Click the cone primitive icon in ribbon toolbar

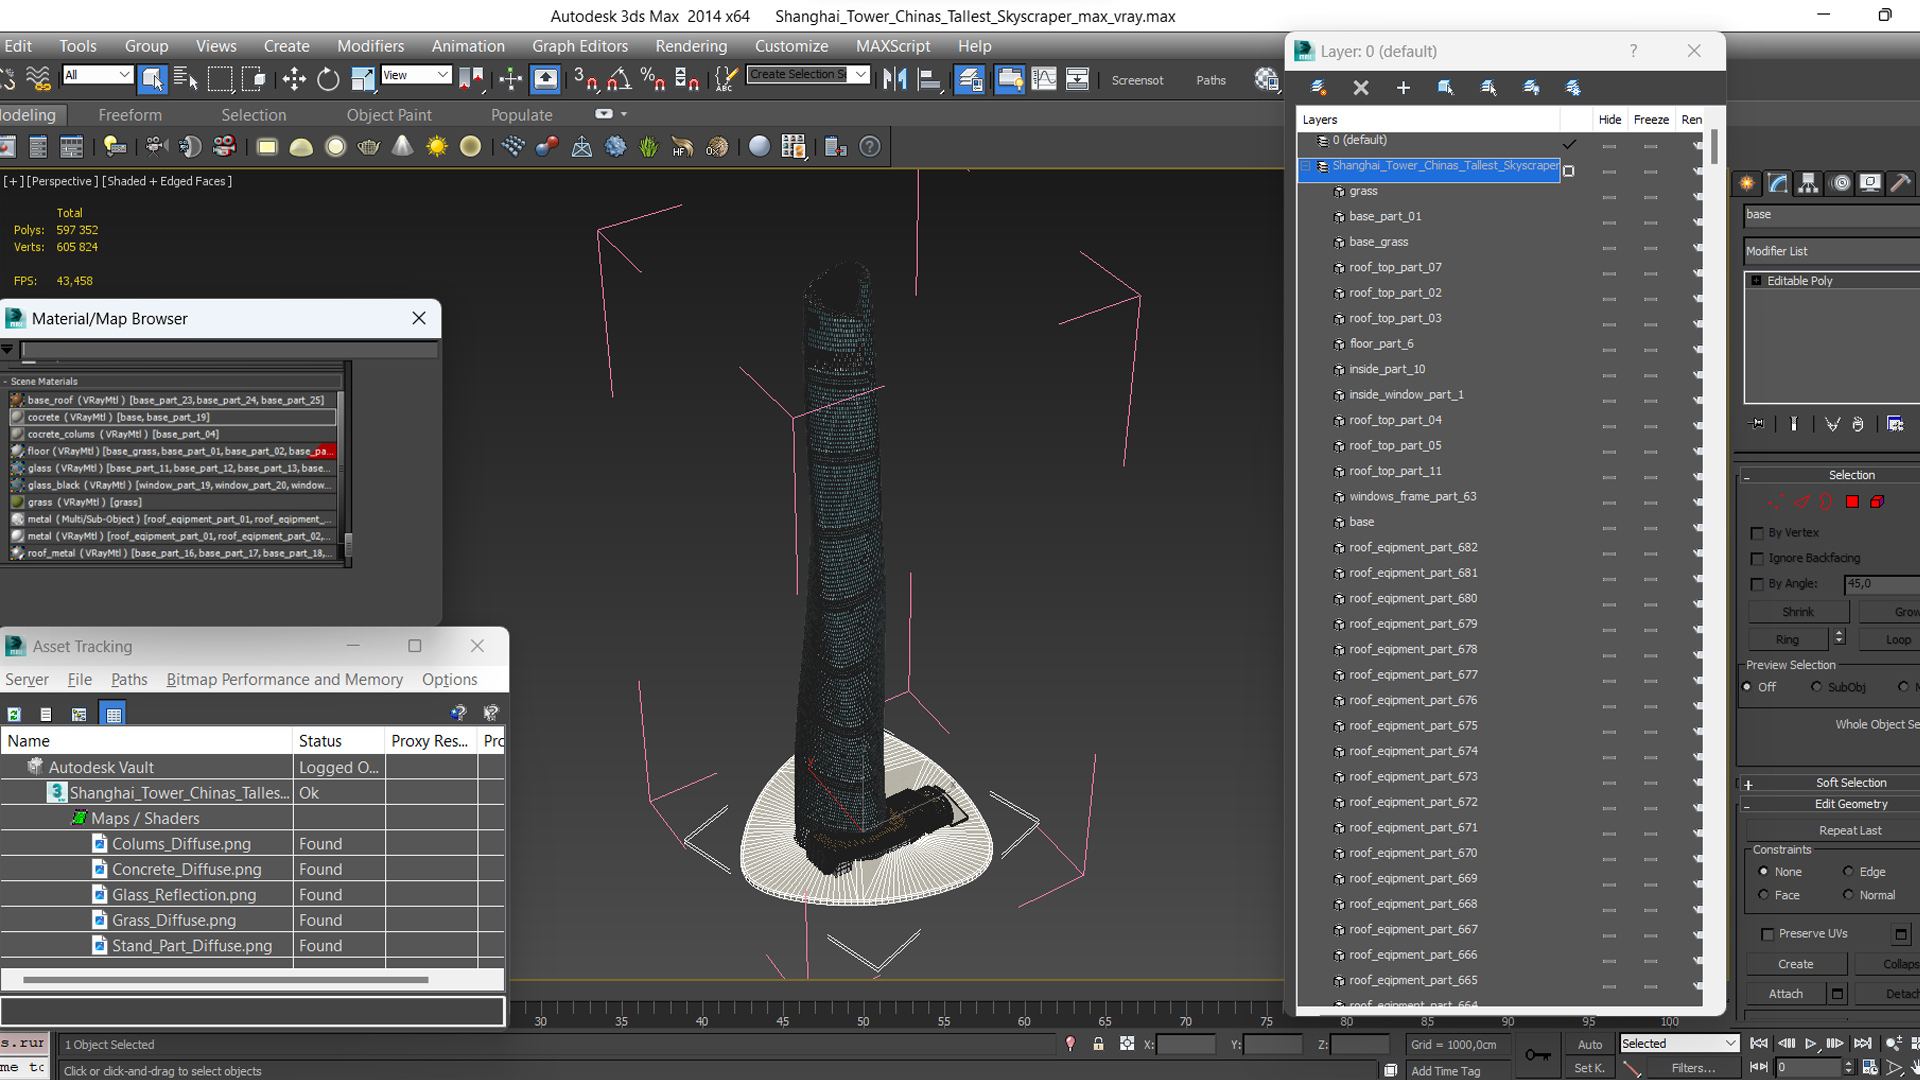click(x=402, y=147)
